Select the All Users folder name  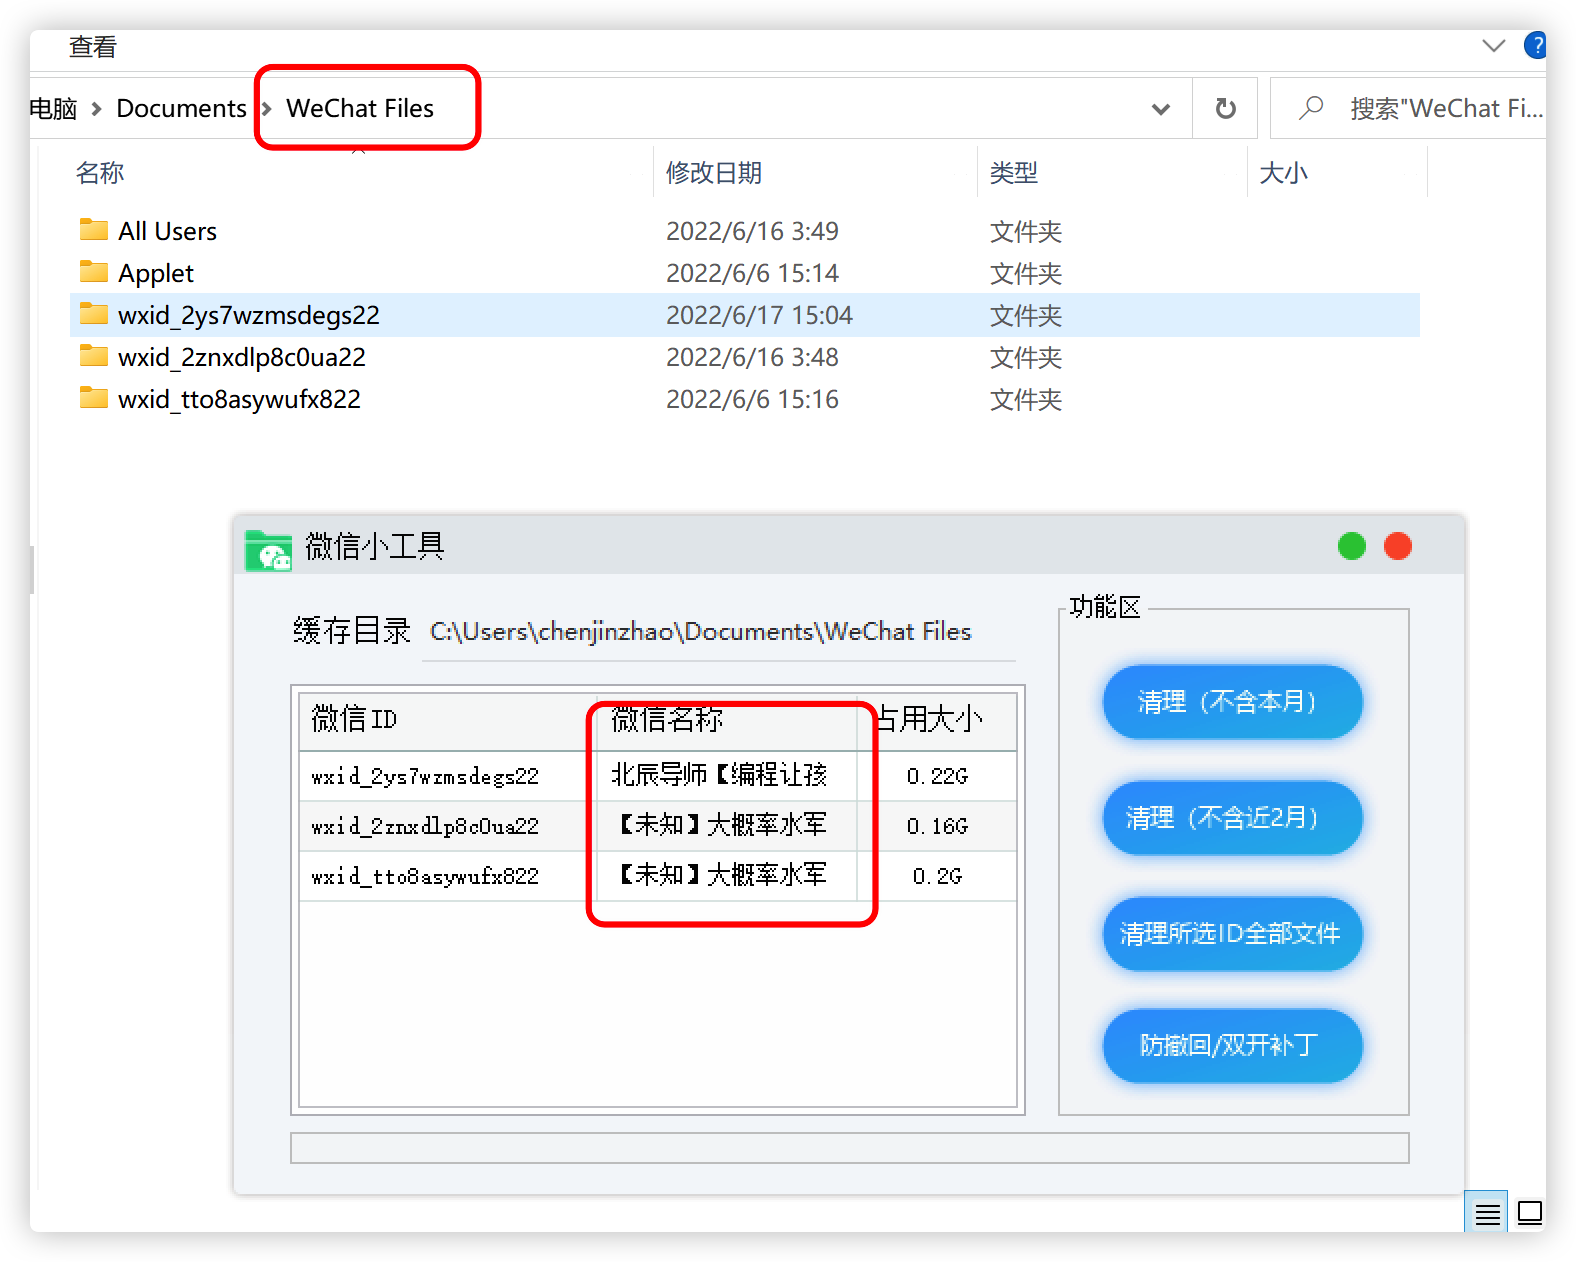[x=167, y=231]
